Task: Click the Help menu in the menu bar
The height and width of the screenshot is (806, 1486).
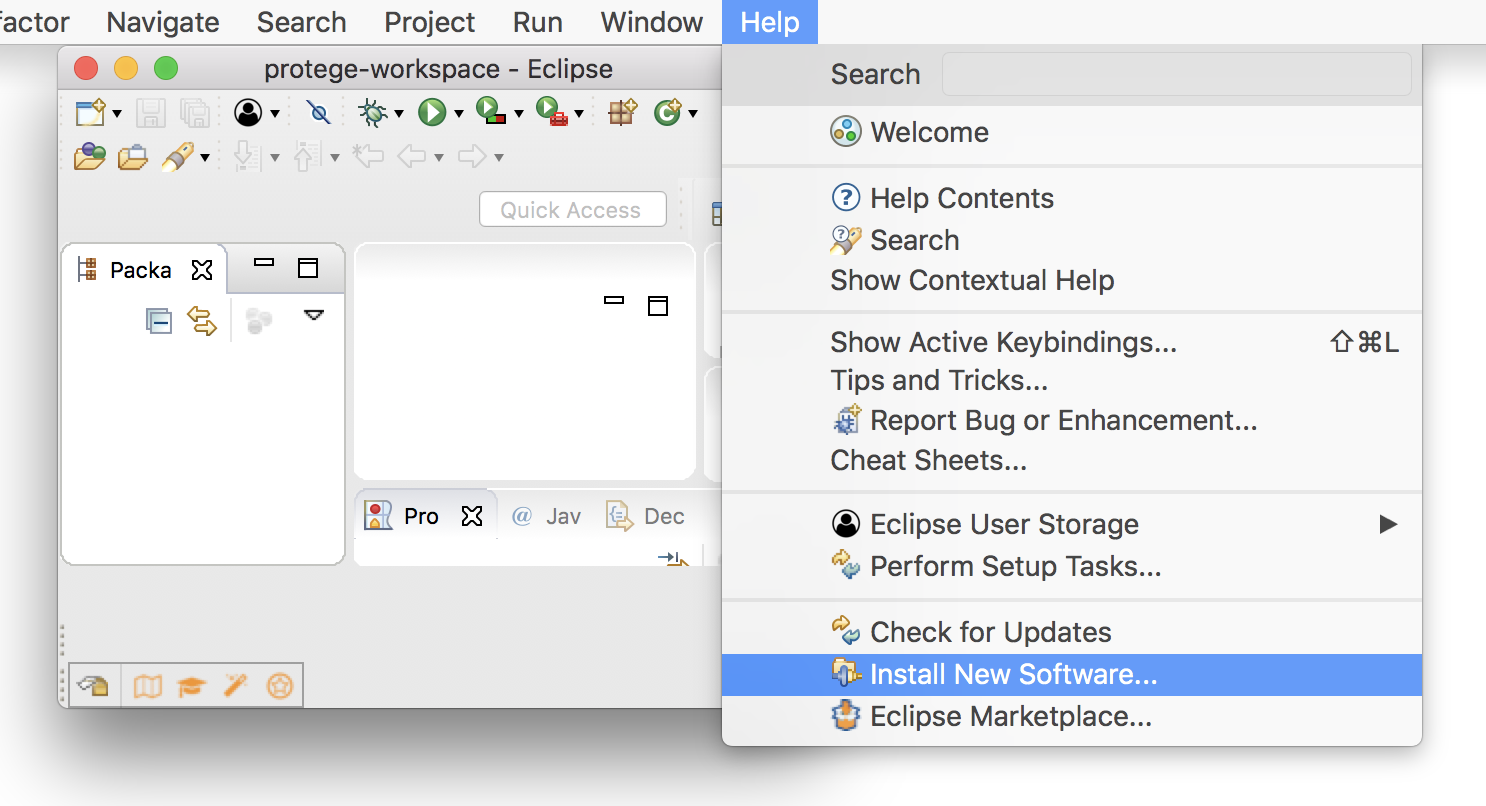Action: click(770, 22)
